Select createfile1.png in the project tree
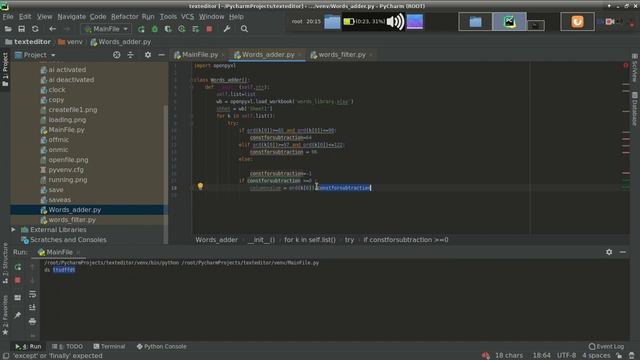The height and width of the screenshot is (360, 640). tap(73, 110)
